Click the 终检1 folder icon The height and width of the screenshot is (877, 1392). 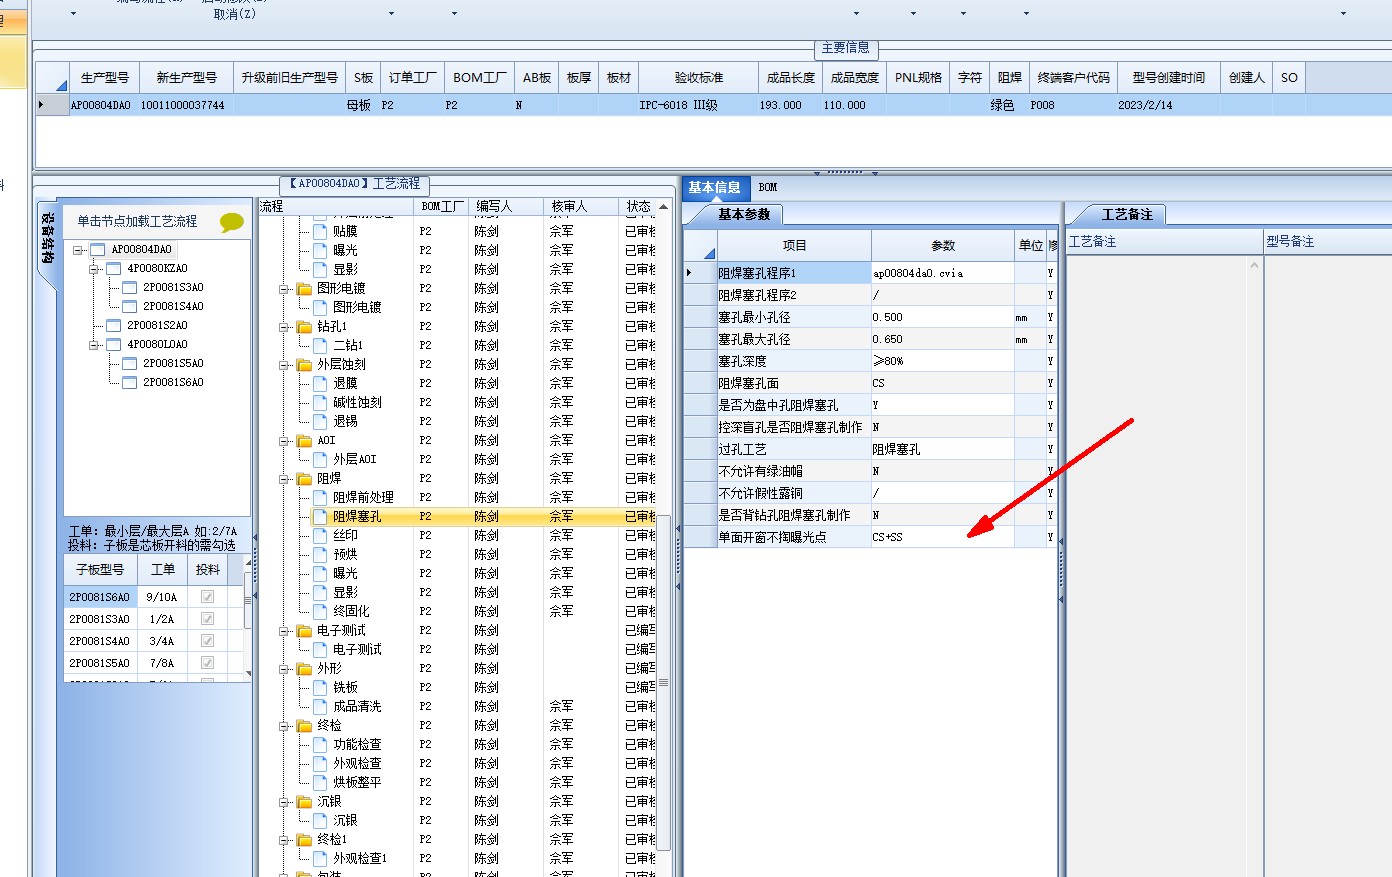[x=304, y=839]
